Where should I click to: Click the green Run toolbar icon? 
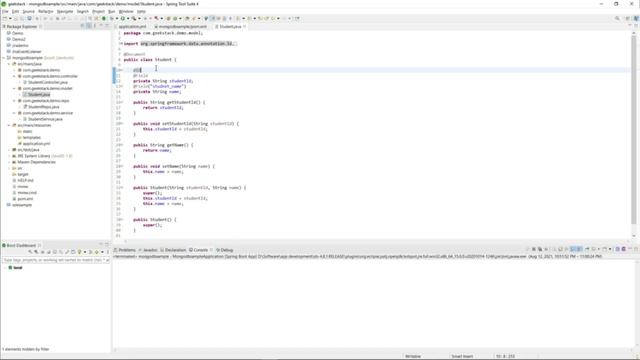pos(122,18)
